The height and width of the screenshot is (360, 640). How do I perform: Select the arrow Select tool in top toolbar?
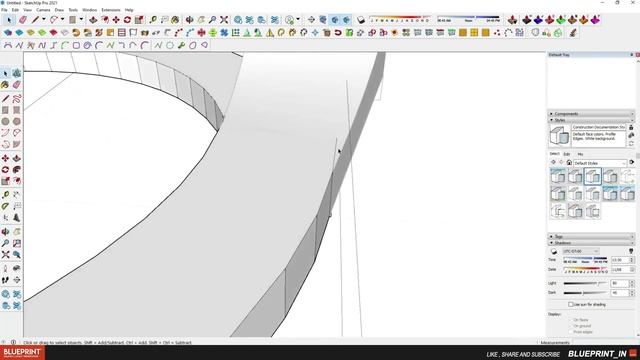pyautogui.click(x=9, y=20)
